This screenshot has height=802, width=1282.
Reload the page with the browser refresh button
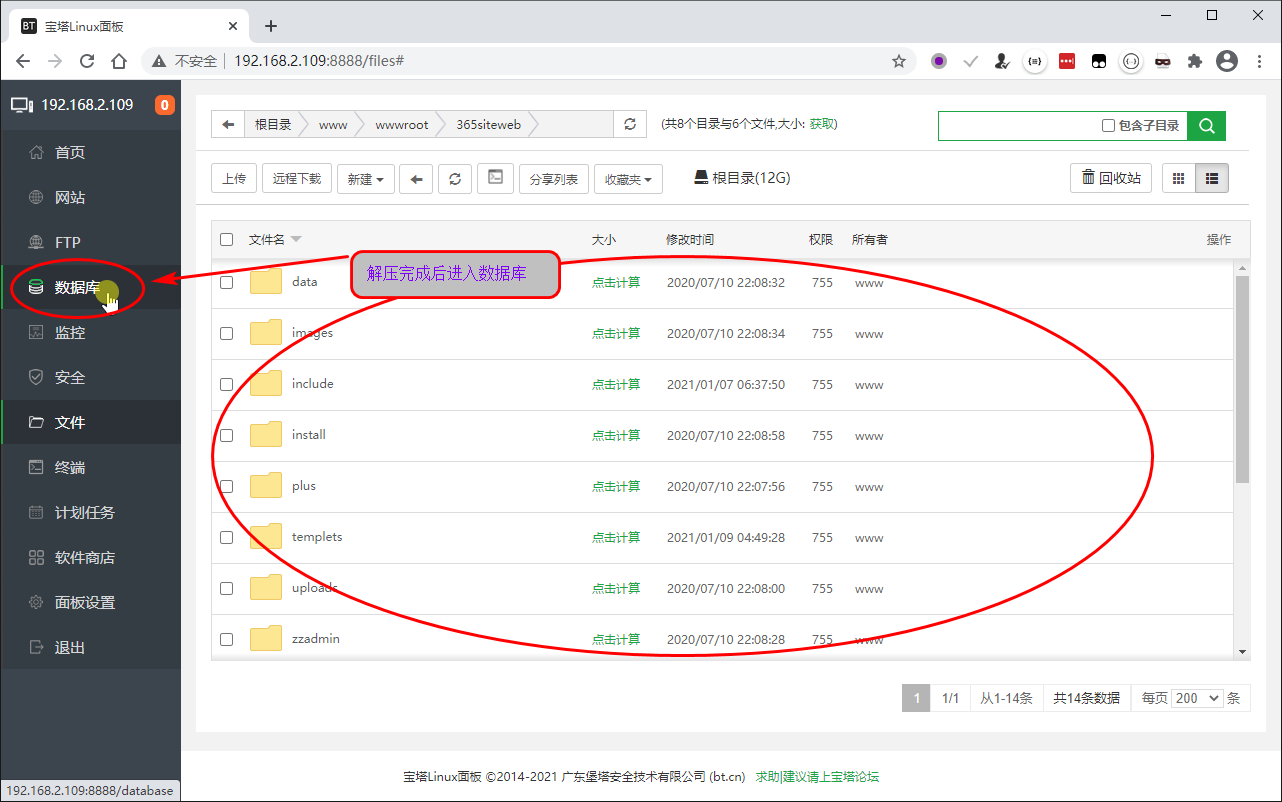pyautogui.click(x=87, y=61)
